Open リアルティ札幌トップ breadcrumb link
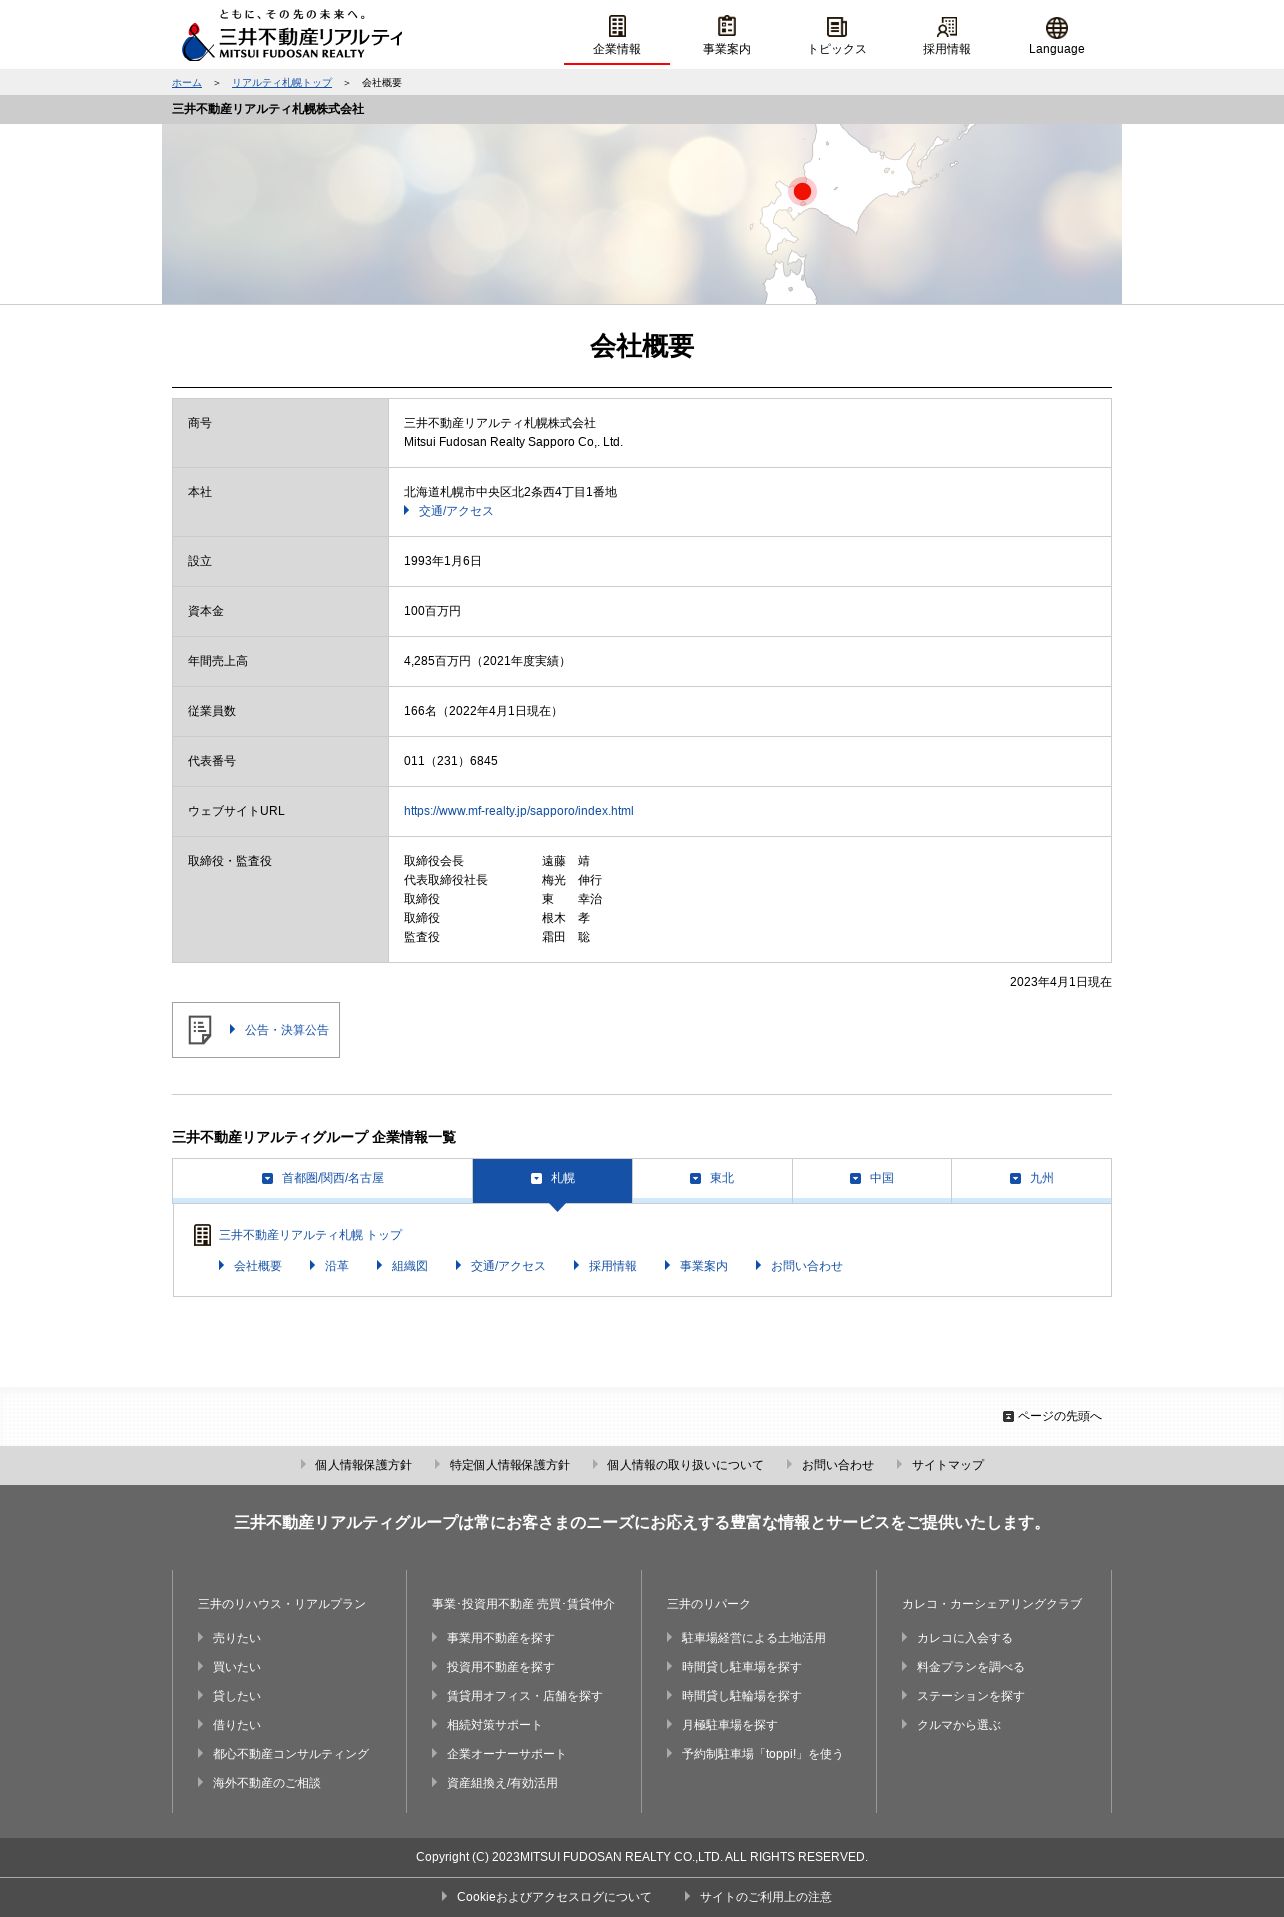The height and width of the screenshot is (1917, 1284). [x=282, y=83]
